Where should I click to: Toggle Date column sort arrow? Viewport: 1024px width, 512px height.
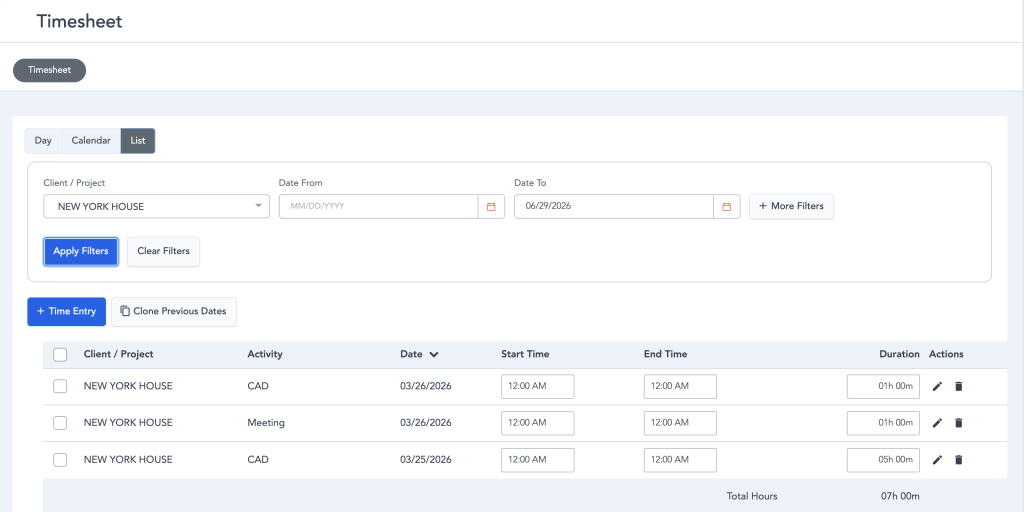click(434, 355)
